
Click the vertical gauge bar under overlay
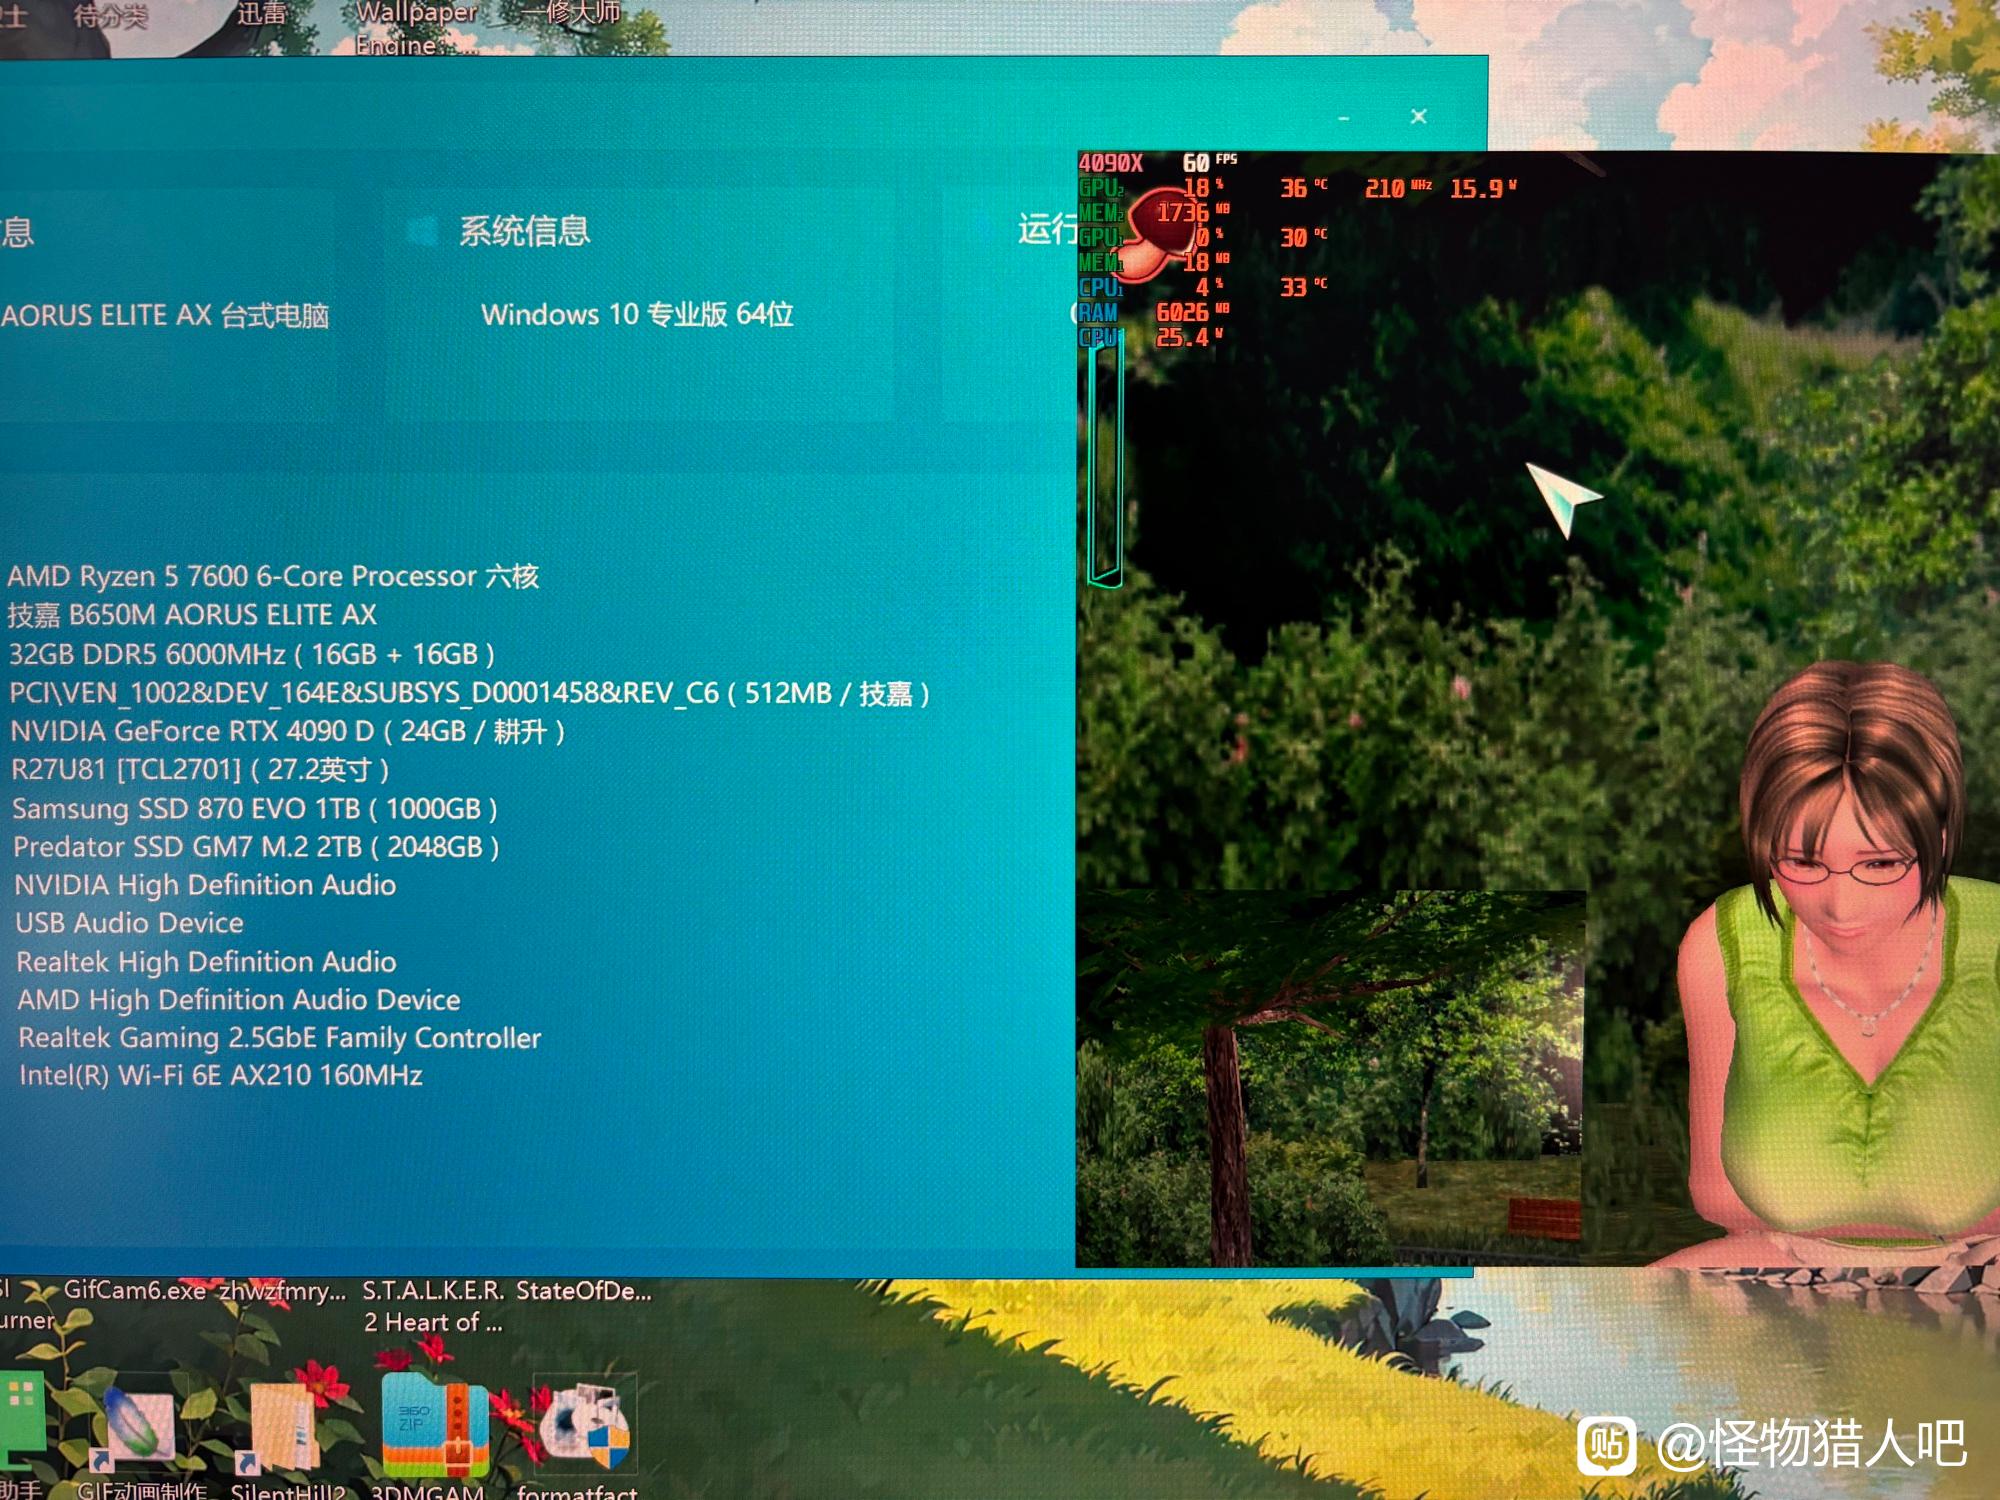pyautogui.click(x=1105, y=460)
